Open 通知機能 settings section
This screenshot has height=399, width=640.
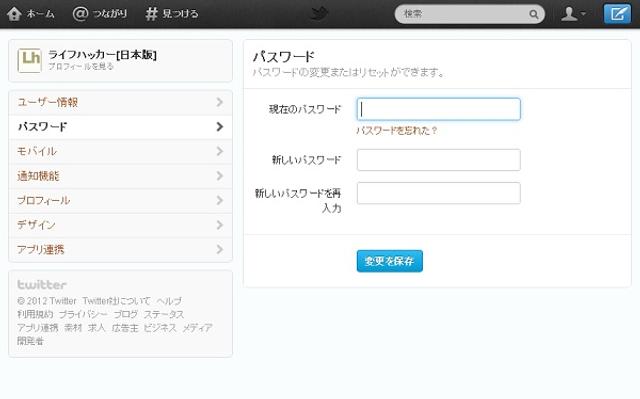pos(120,176)
